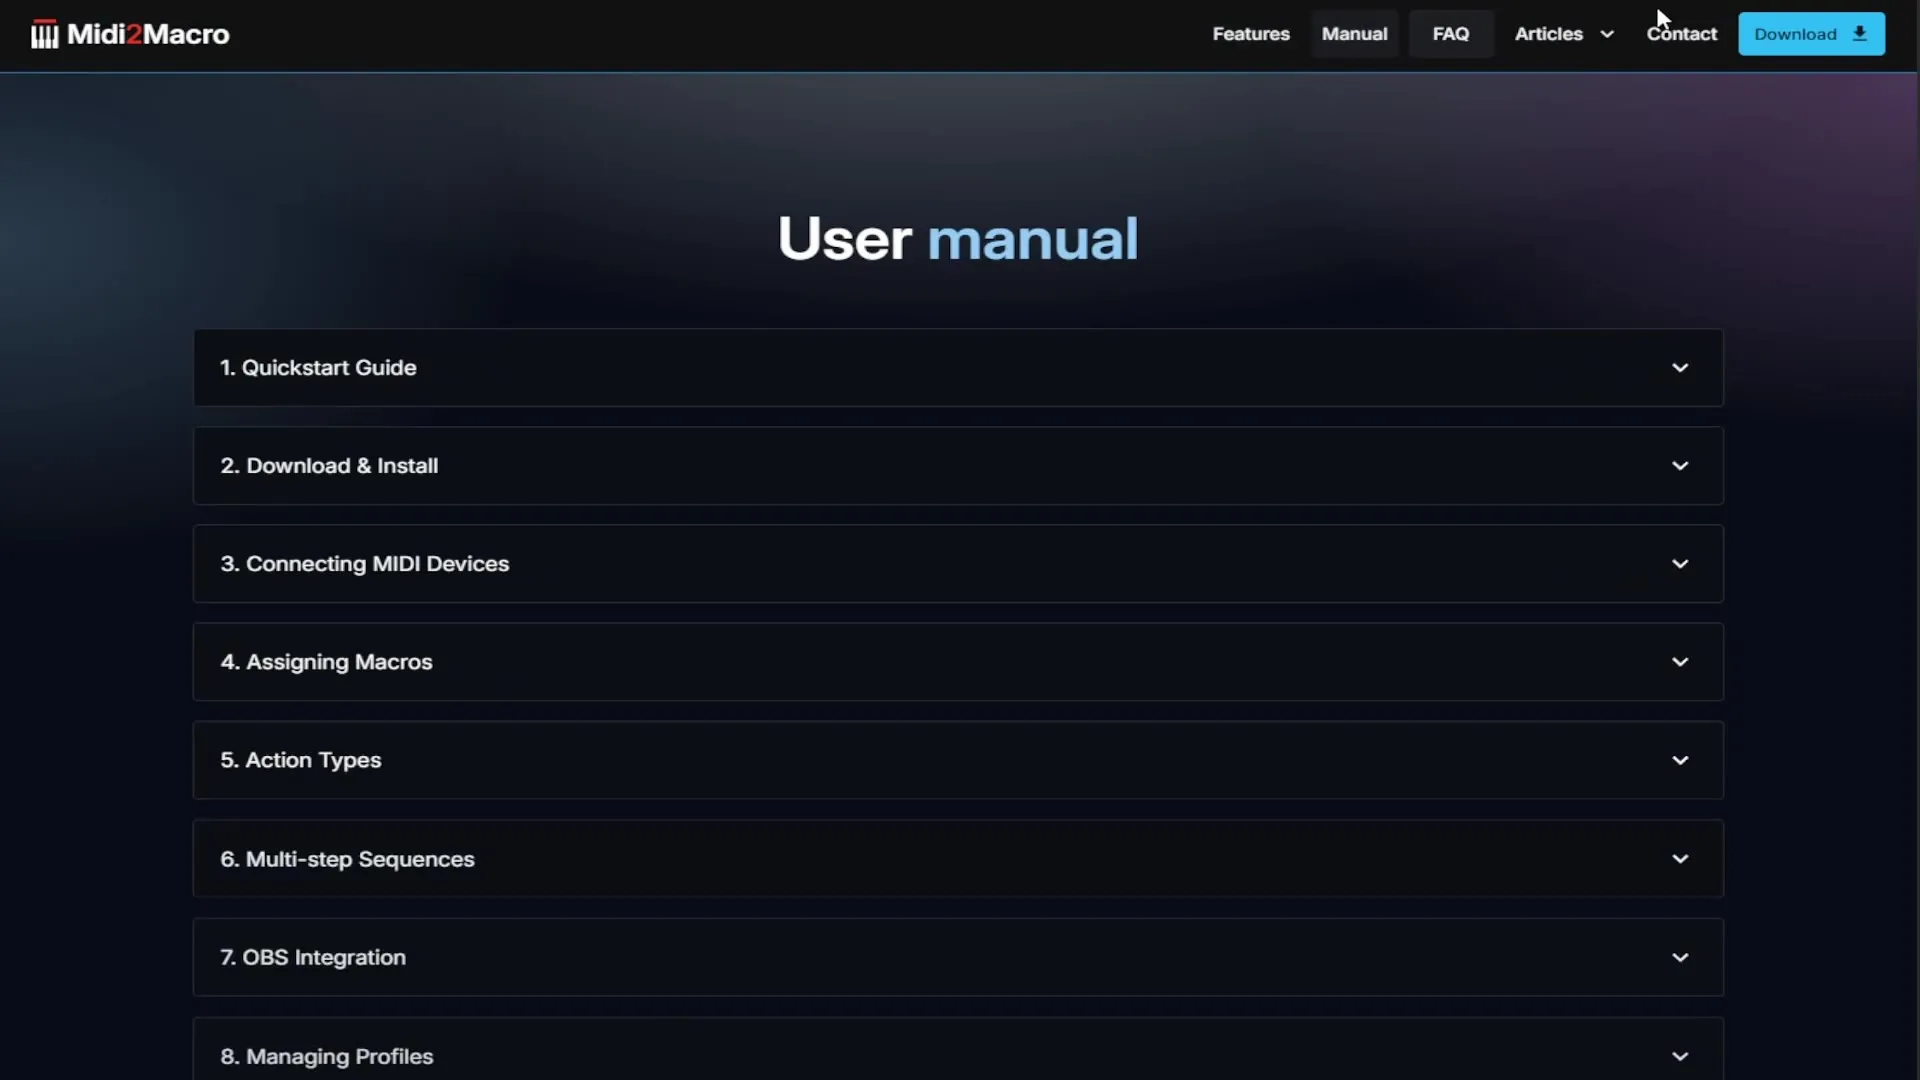This screenshot has height=1080, width=1920.
Task: Select the '4. Assigning Macros' heading
Action: [326, 662]
